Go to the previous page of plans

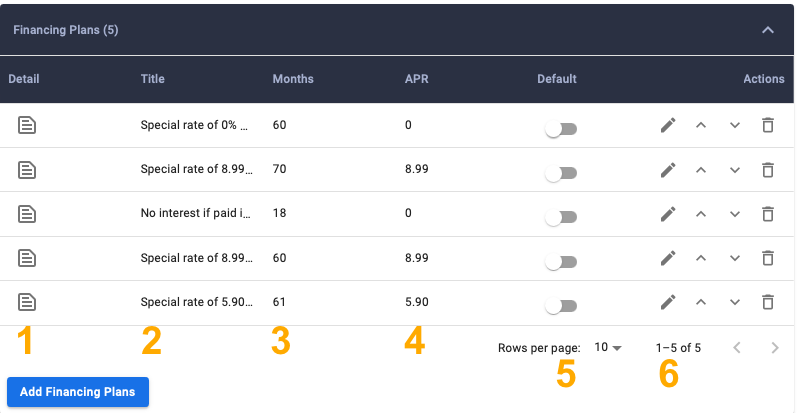736,348
